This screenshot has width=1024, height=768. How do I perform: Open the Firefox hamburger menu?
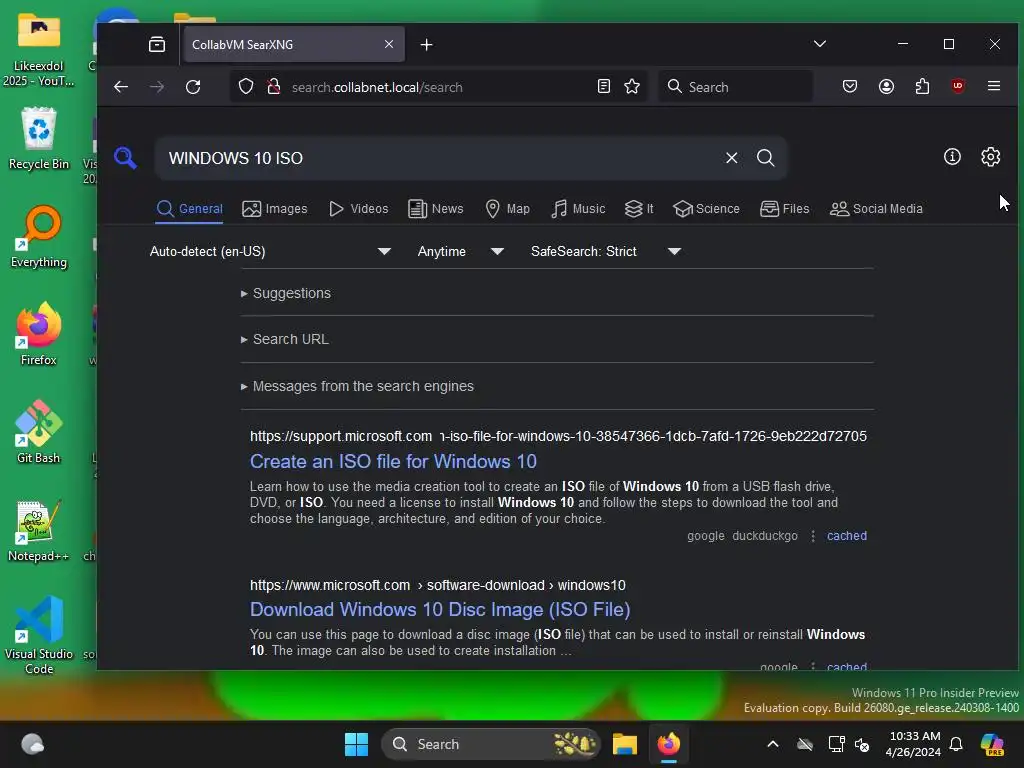[x=994, y=86]
